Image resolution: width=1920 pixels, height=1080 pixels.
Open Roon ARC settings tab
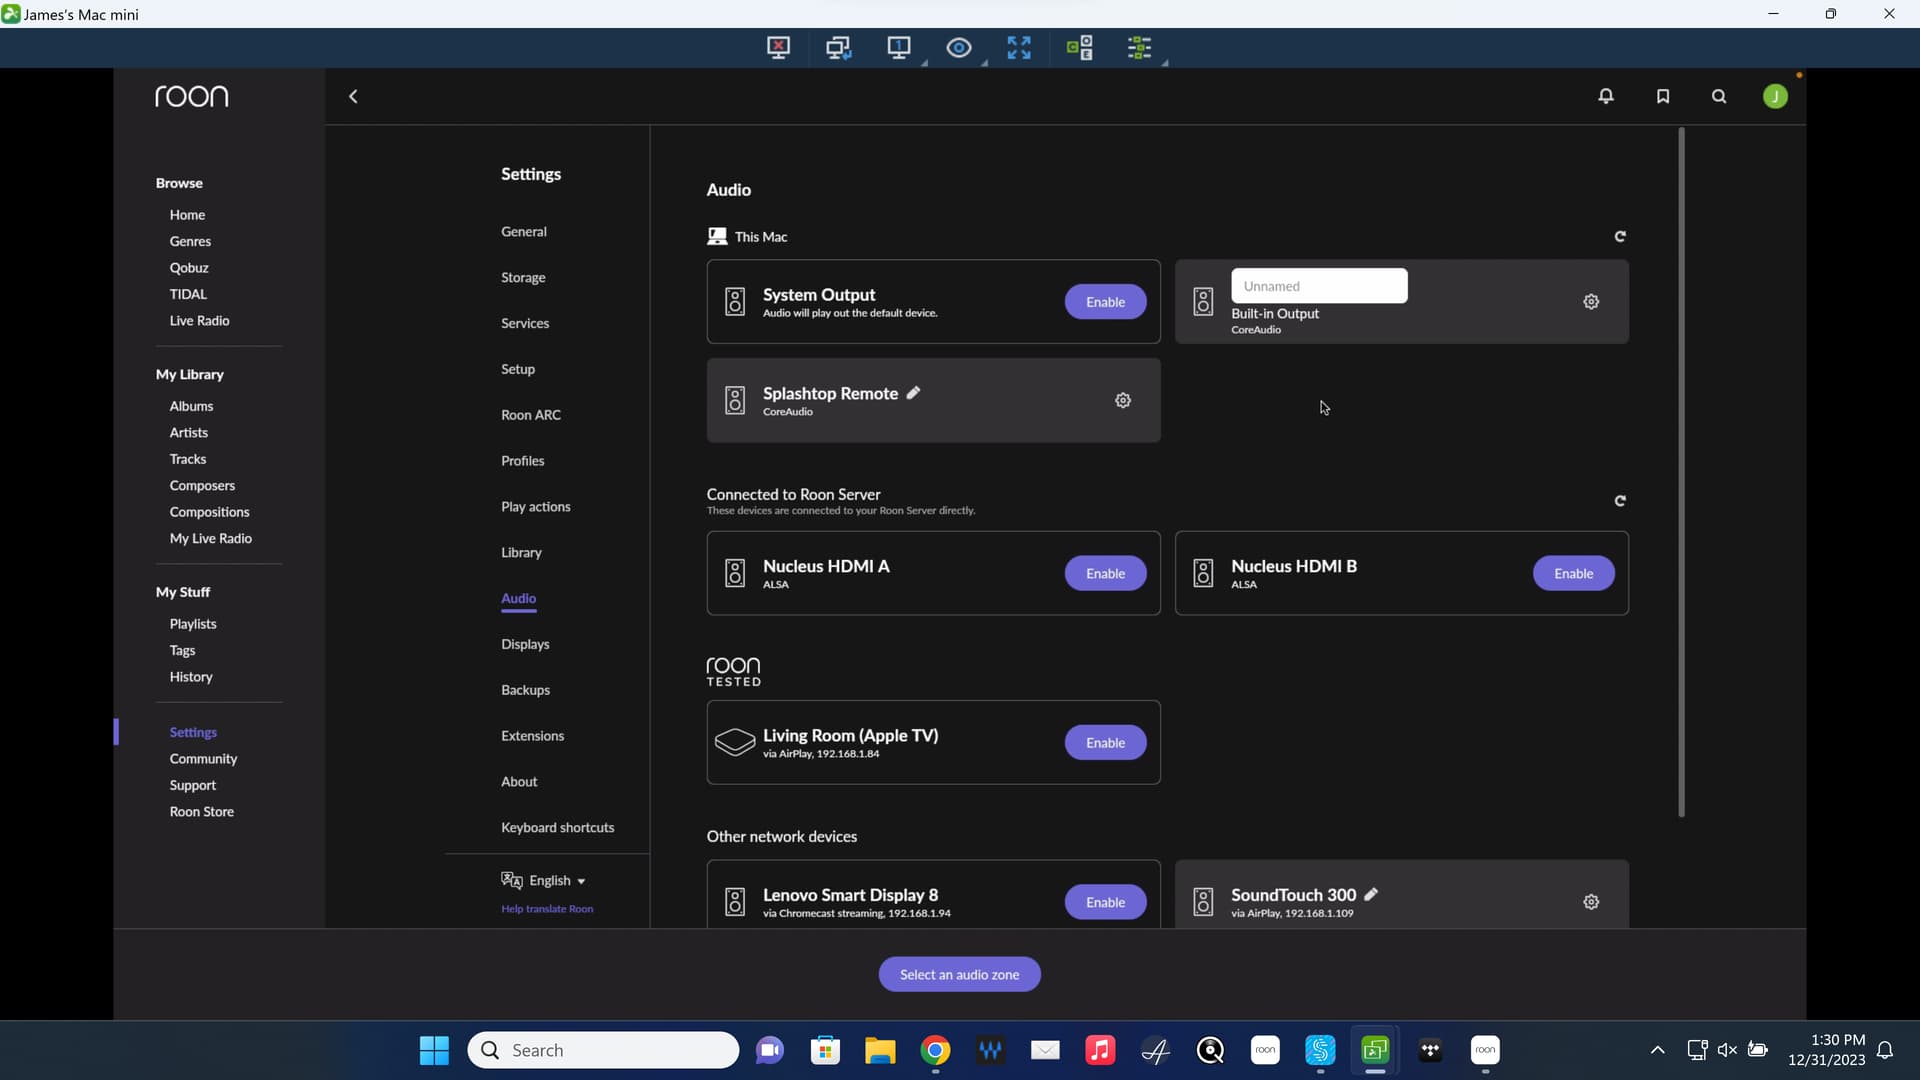click(x=531, y=415)
